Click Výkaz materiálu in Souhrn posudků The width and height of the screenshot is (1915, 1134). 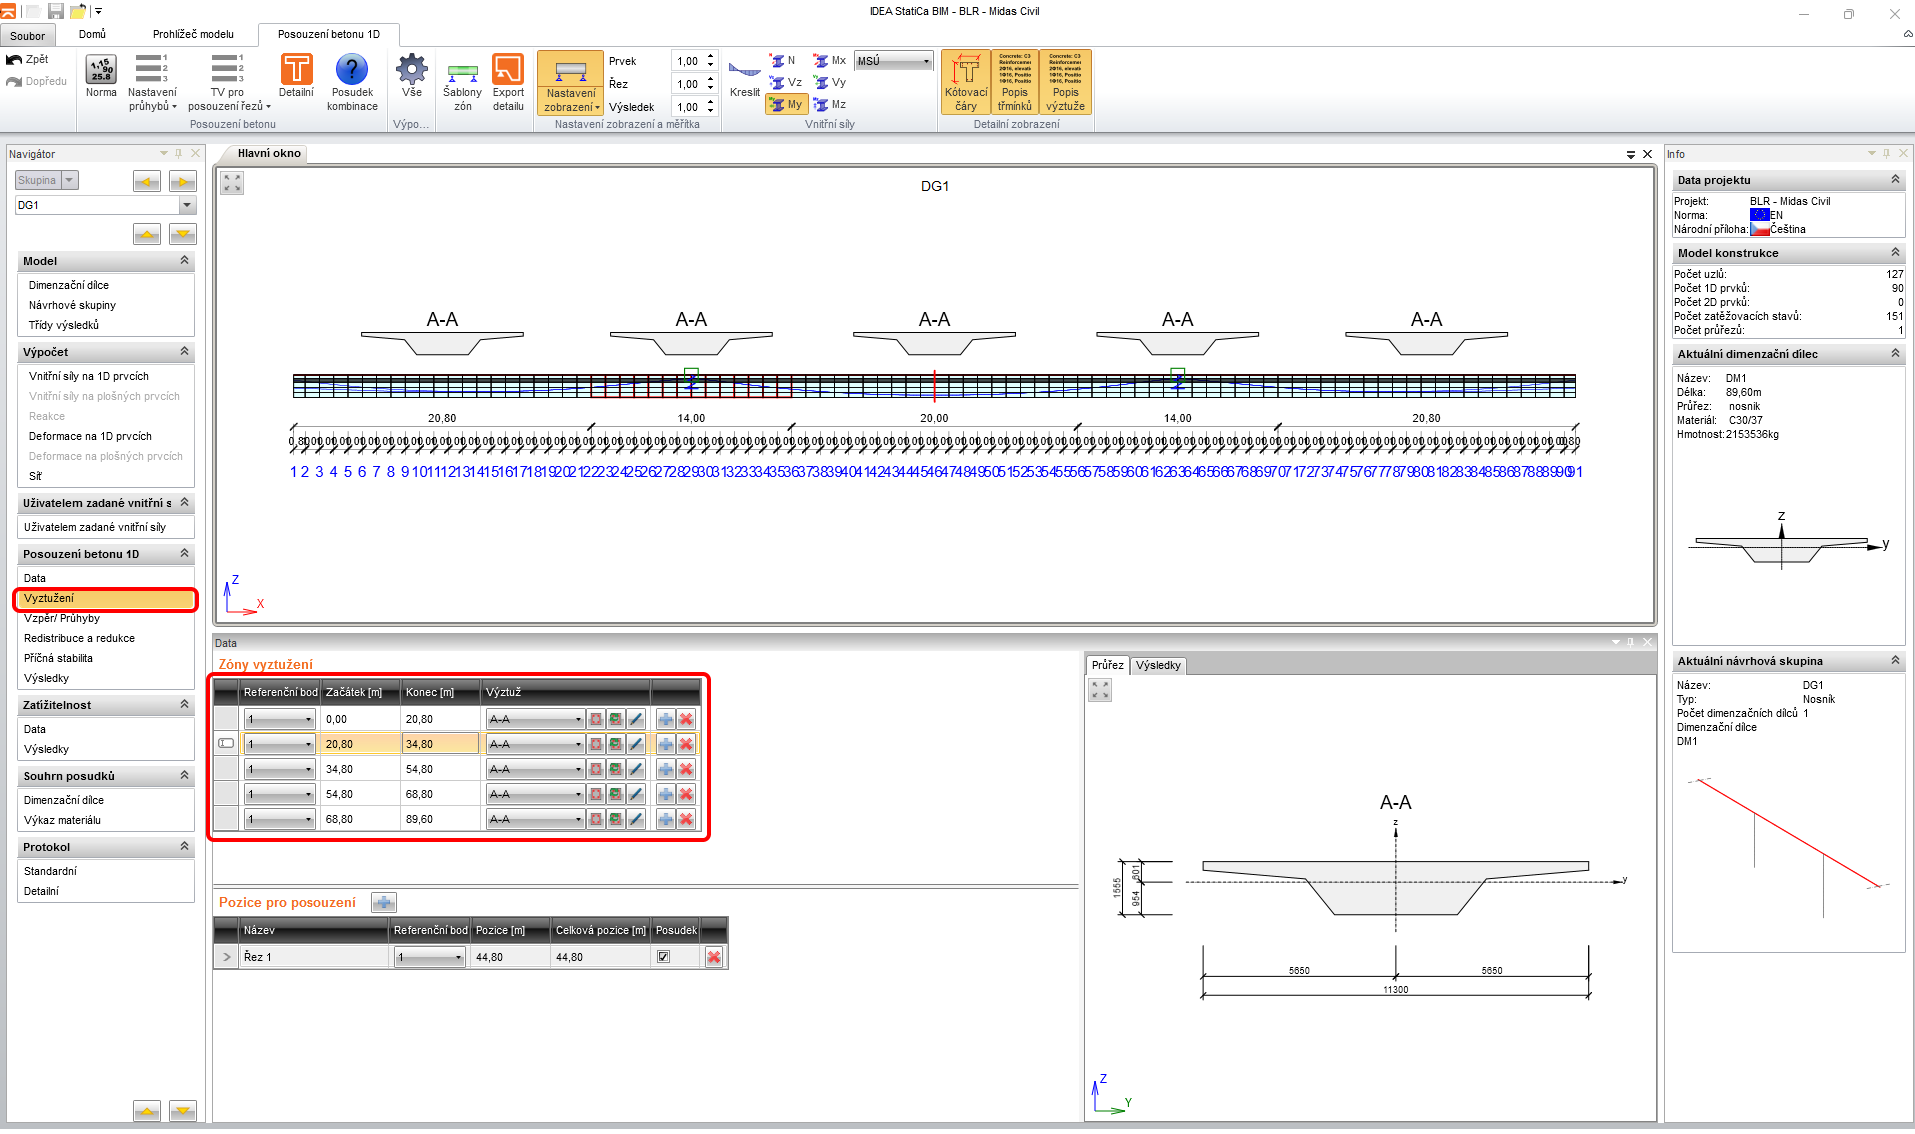click(x=62, y=820)
